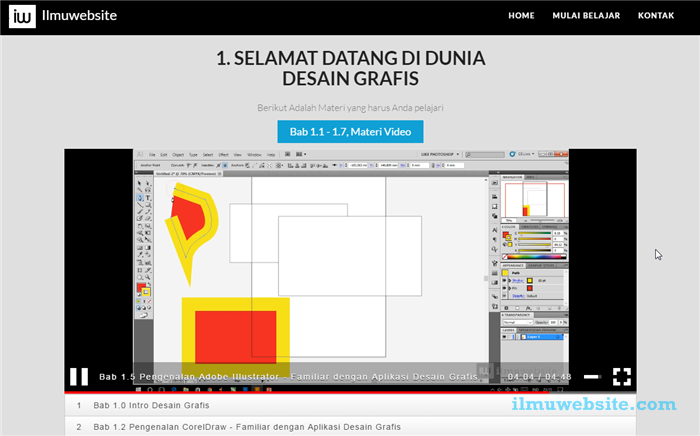Click the Ilmuwebsite brand name

click(x=79, y=15)
